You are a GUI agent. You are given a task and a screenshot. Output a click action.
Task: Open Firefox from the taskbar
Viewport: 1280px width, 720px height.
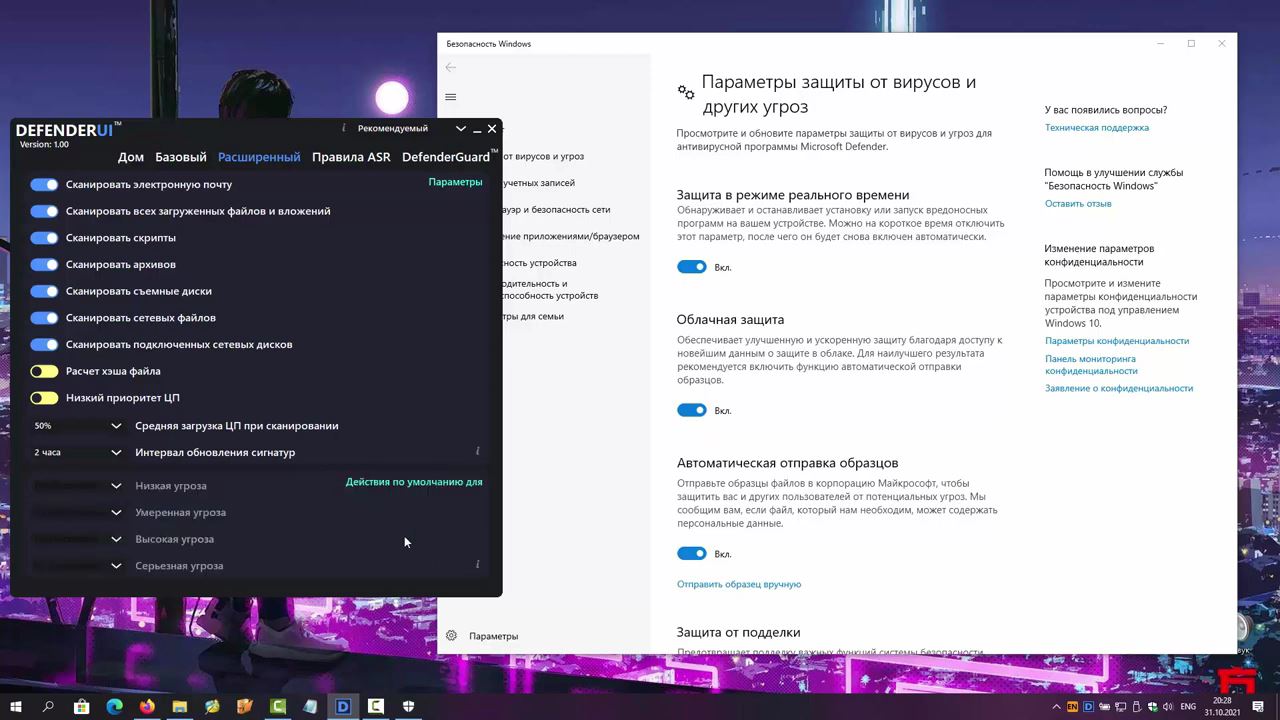[x=147, y=706]
